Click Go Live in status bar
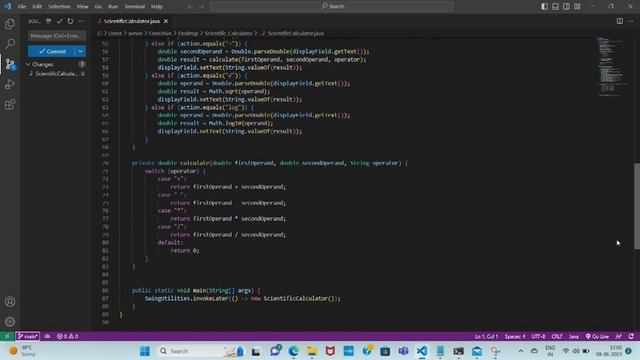640x360 pixels. [598, 336]
